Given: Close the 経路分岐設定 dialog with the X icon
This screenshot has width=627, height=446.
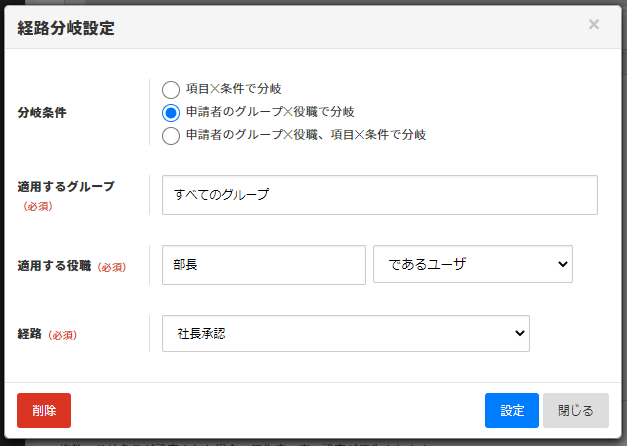Looking at the screenshot, I should pyautogui.click(x=594, y=25).
